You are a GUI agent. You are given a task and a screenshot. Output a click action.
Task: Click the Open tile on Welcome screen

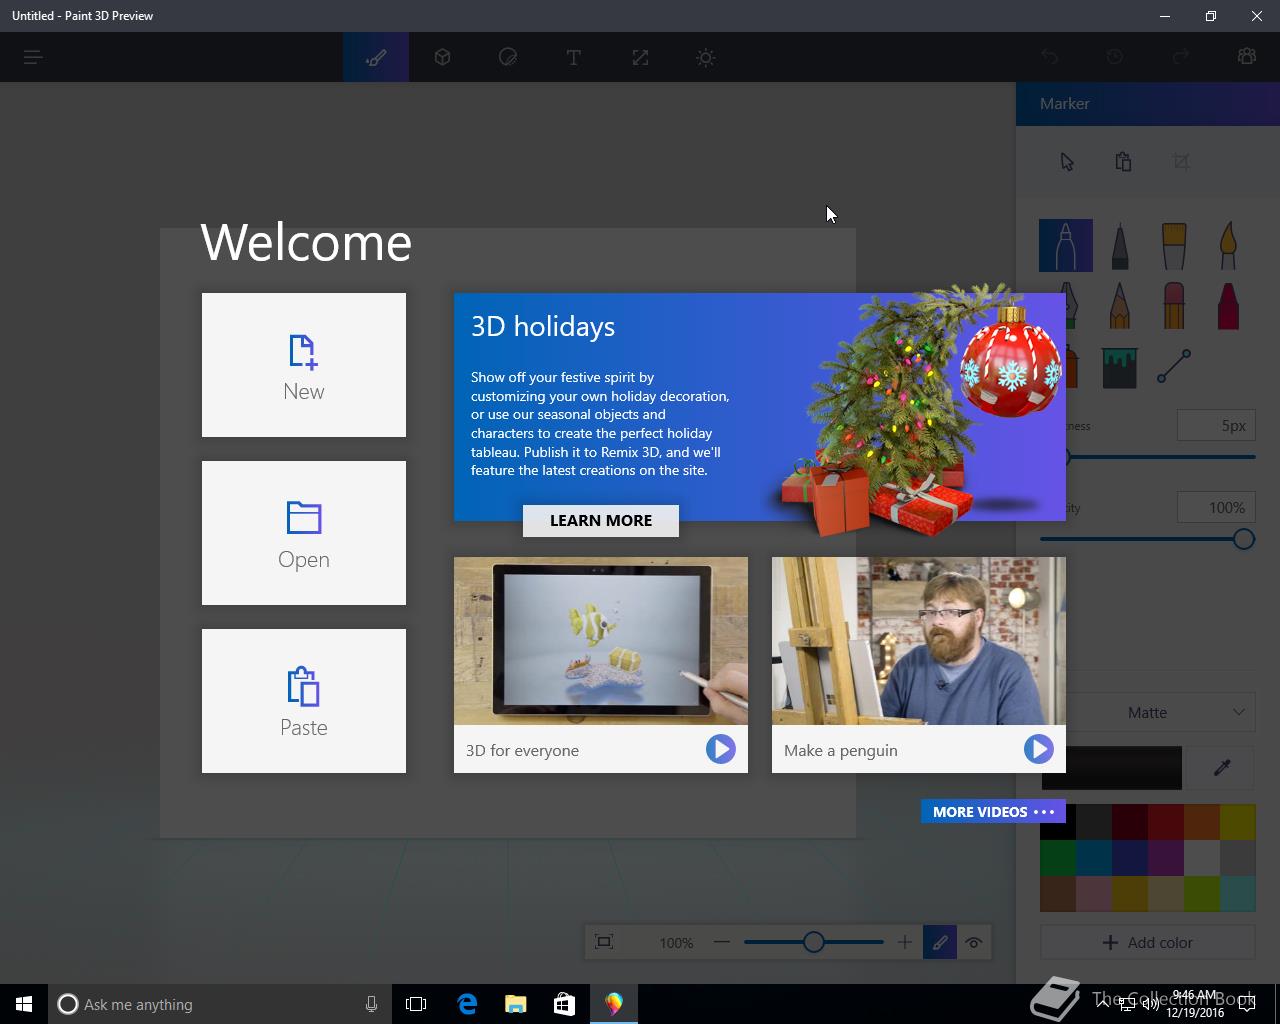click(304, 533)
